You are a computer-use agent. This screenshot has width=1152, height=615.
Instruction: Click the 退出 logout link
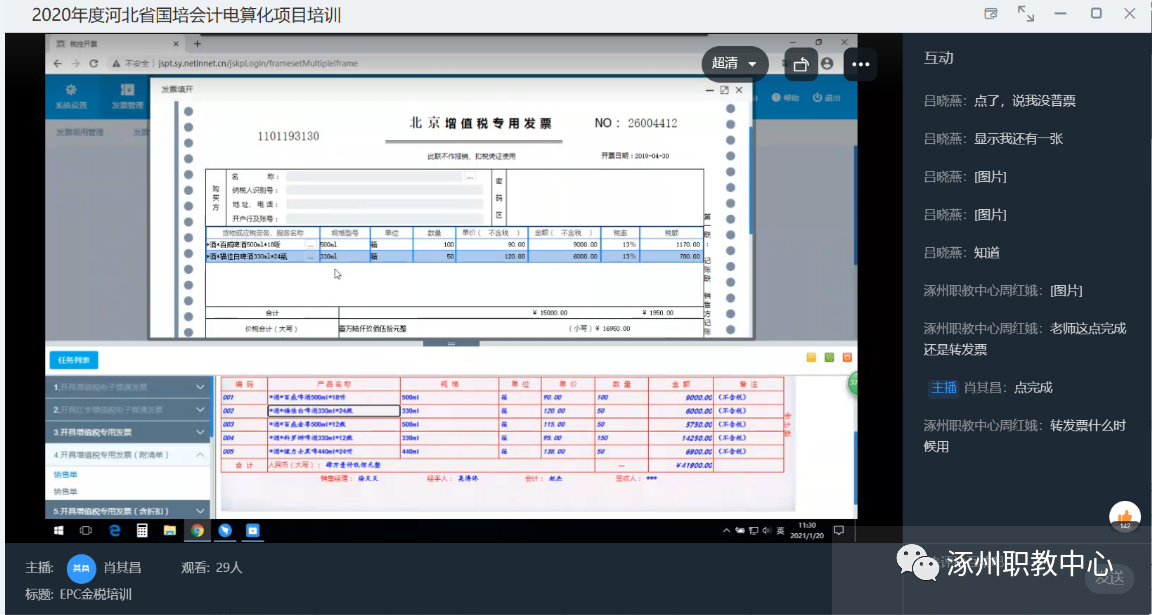827,98
